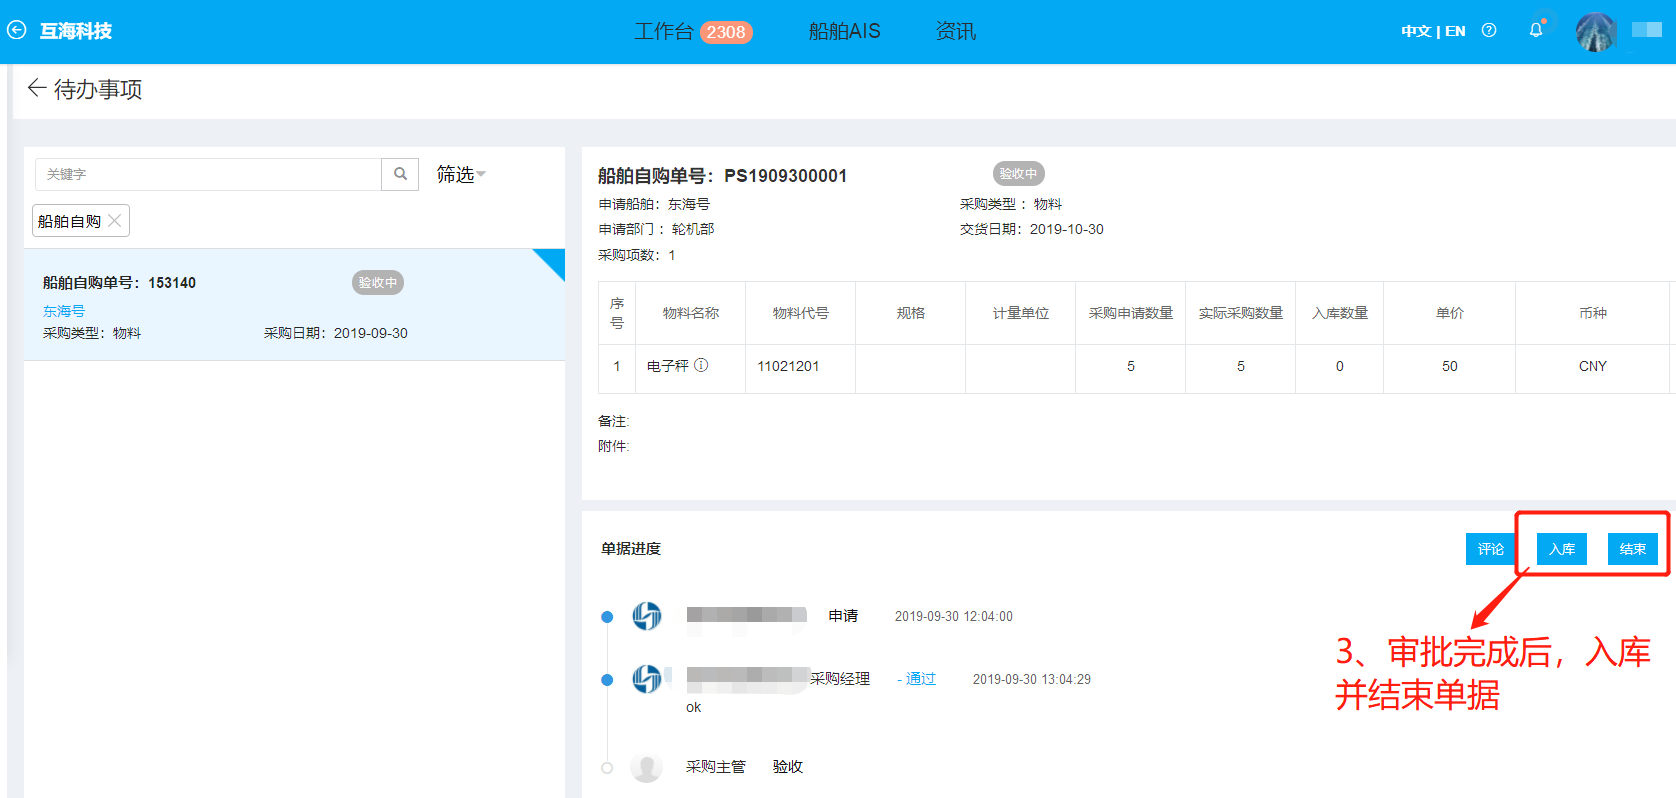
Task: Click the 交货日期 2019-10-30 text
Action: [1032, 229]
